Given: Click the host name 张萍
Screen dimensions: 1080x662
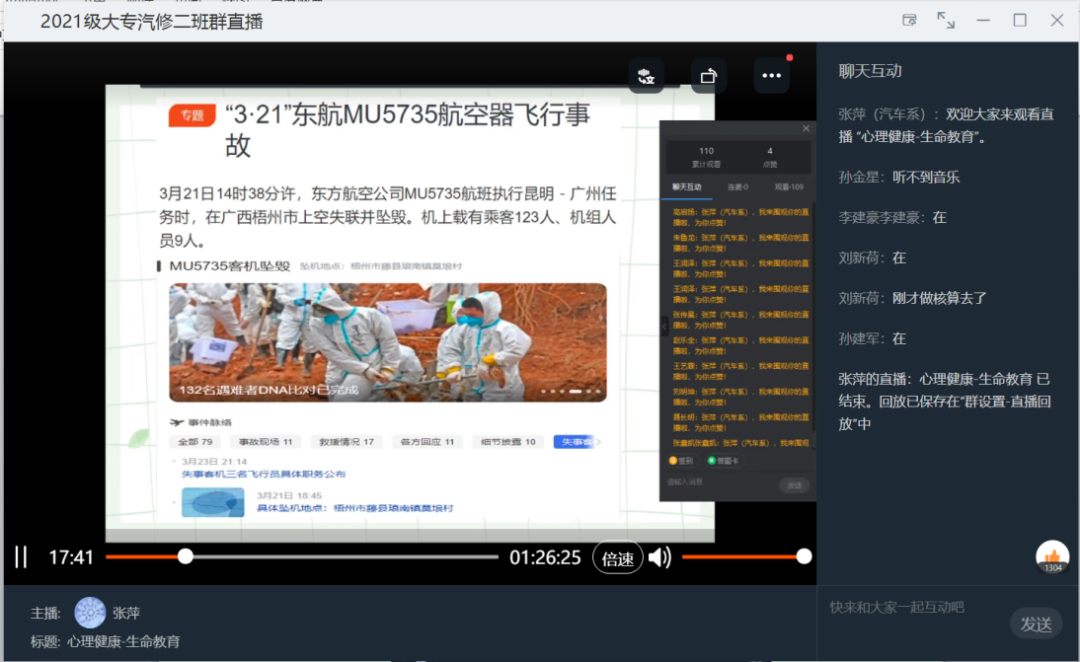Looking at the screenshot, I should 126,613.
